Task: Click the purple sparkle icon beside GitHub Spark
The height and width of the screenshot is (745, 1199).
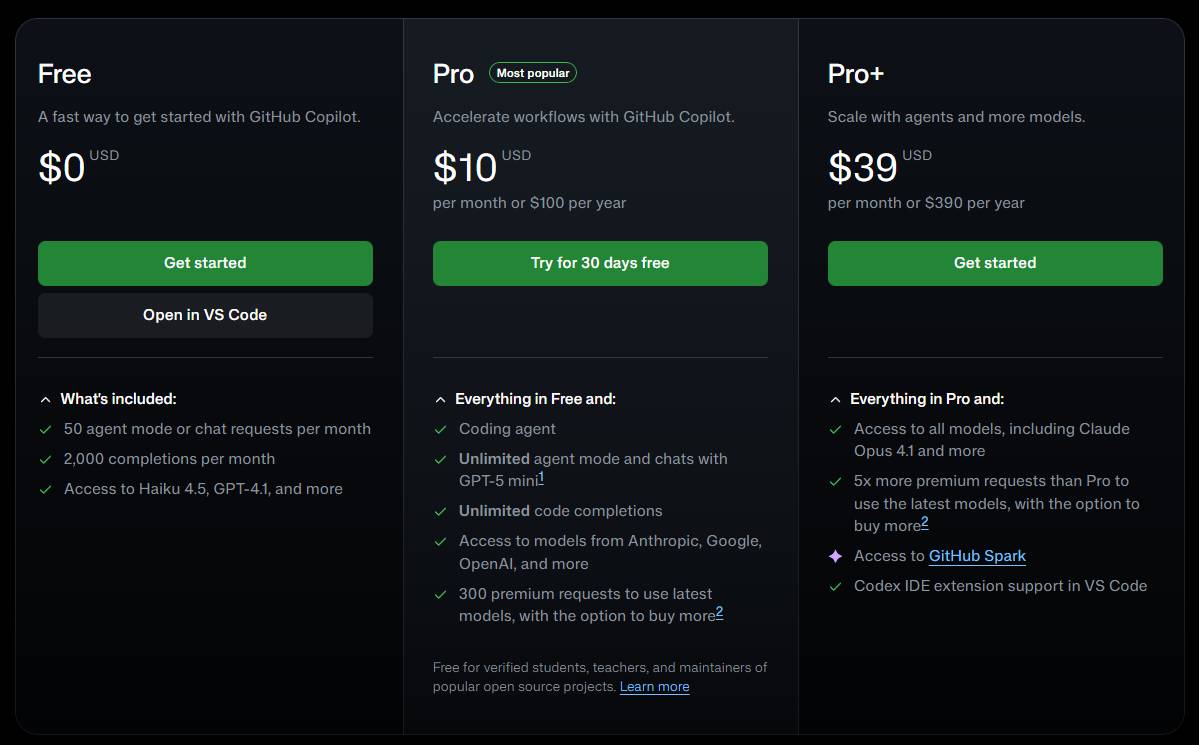Action: click(x=836, y=556)
